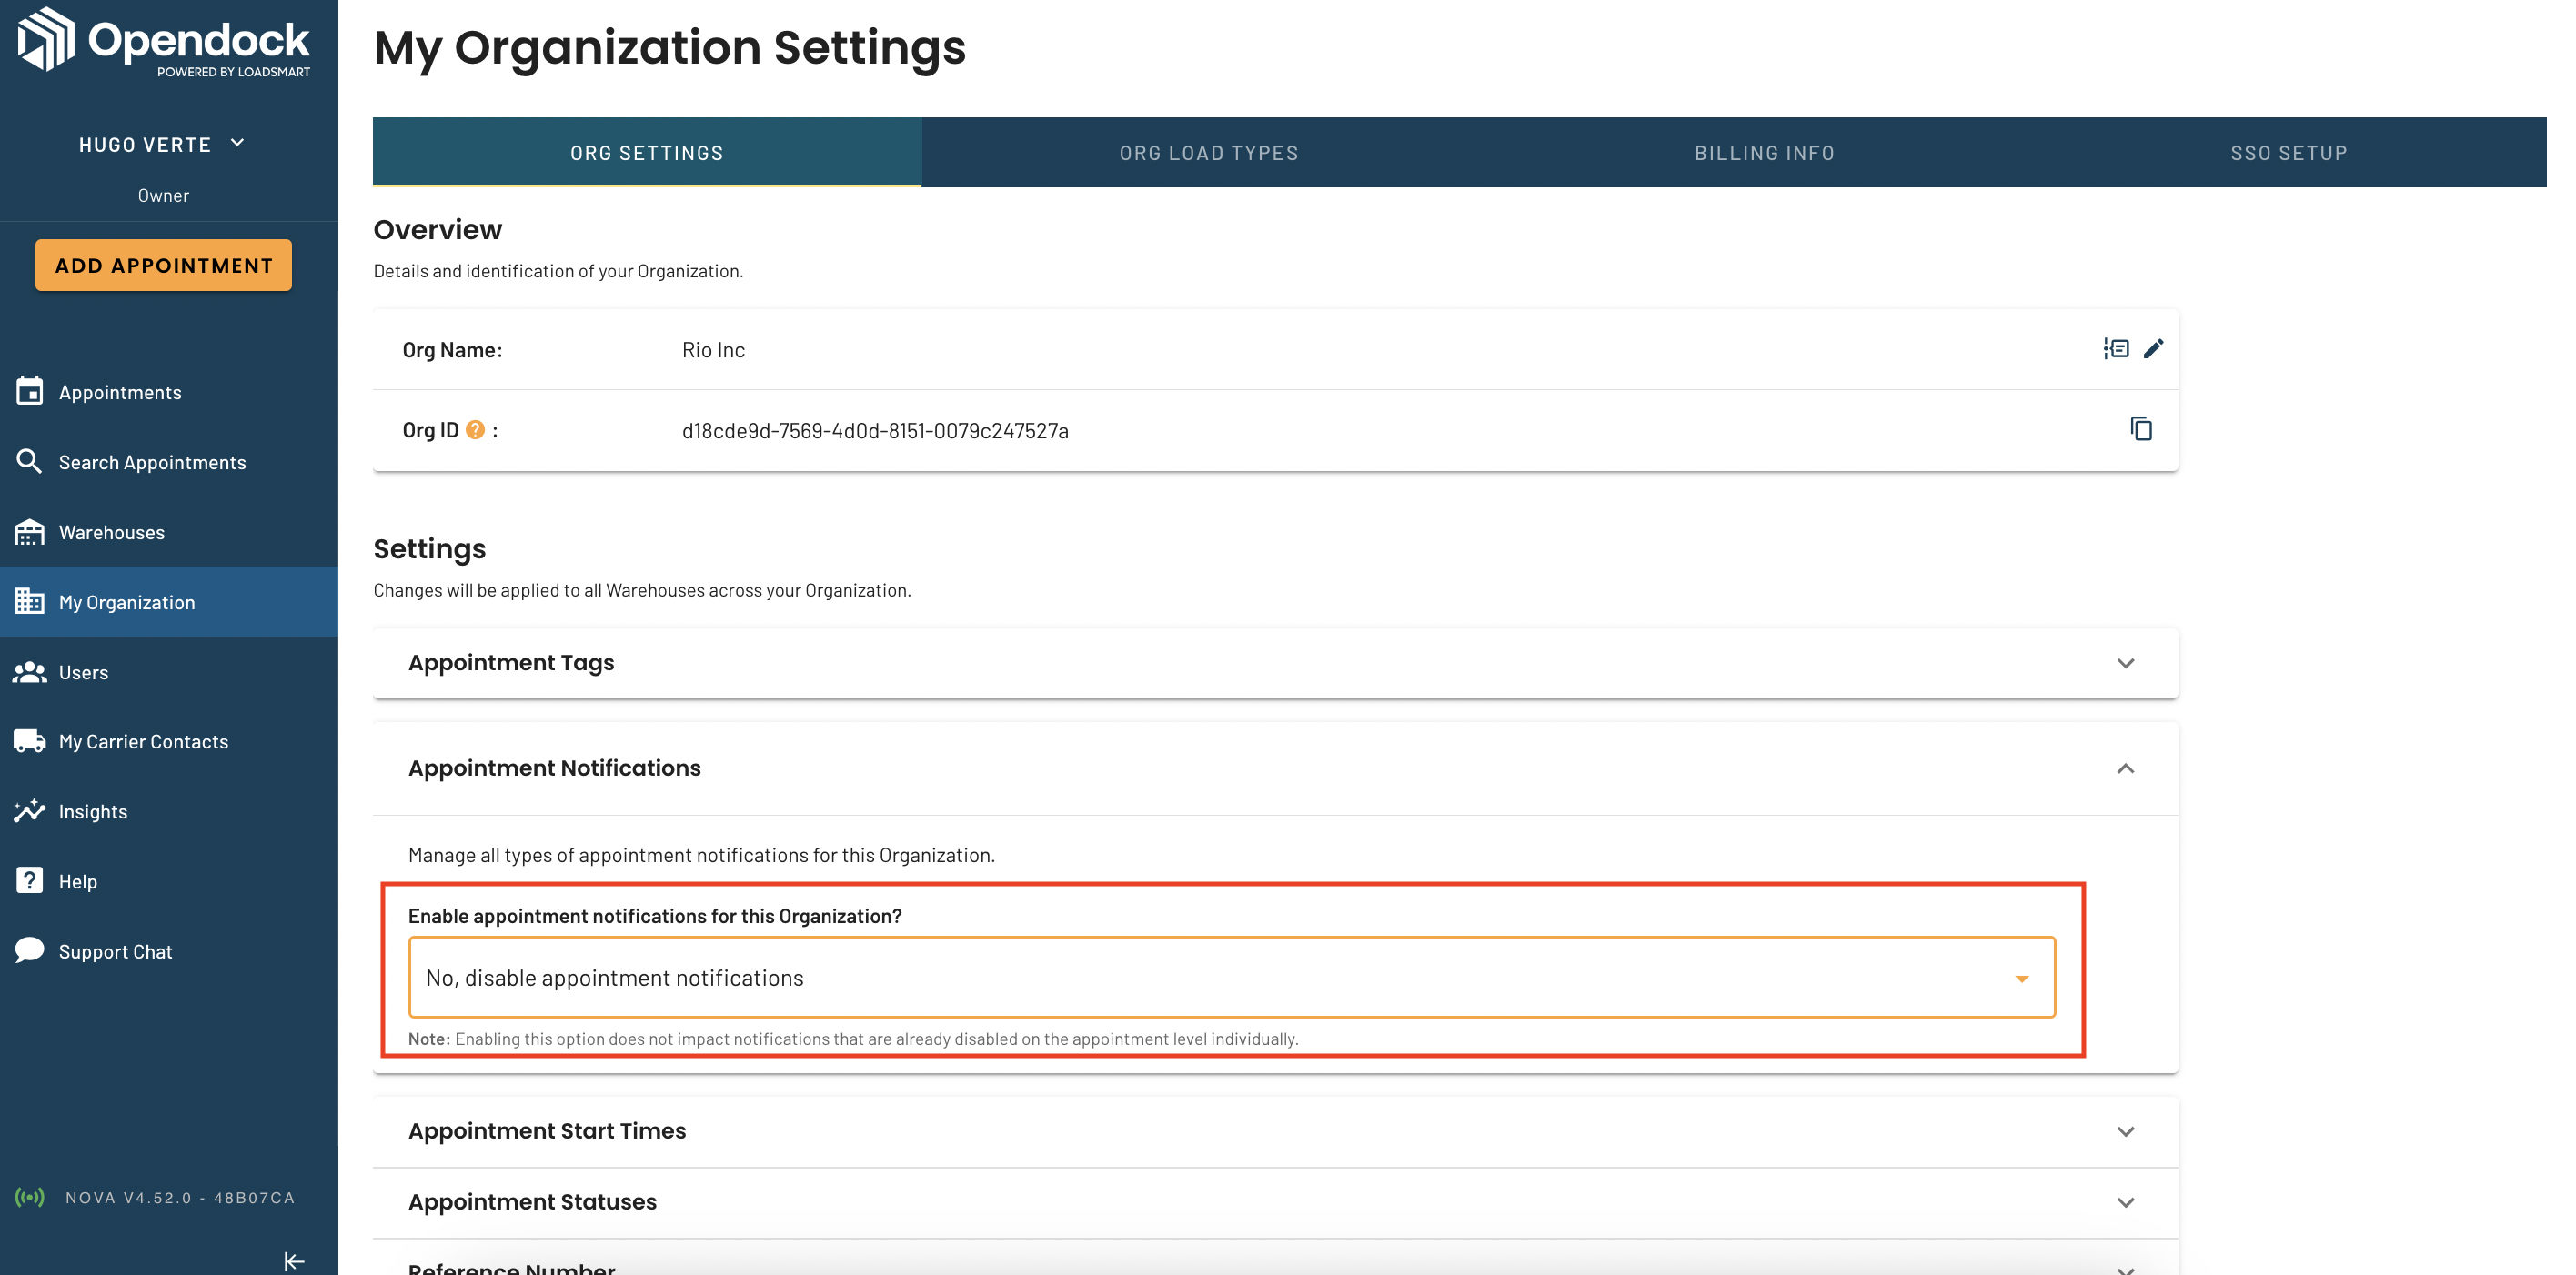Click the Add Appointment button
The width and height of the screenshot is (2576, 1275).
164,265
